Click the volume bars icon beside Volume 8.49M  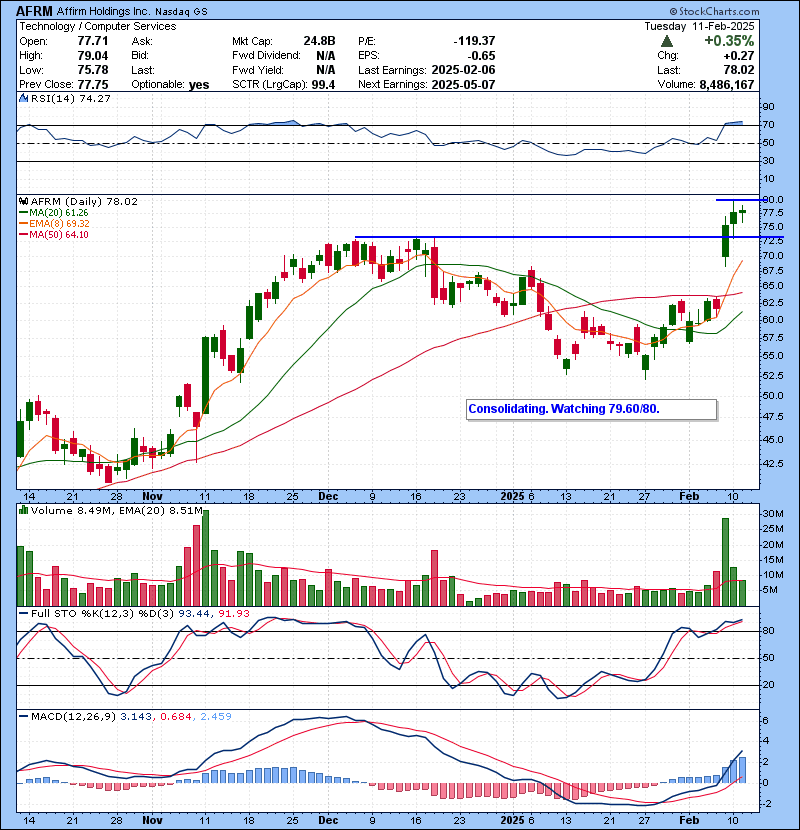click(23, 510)
